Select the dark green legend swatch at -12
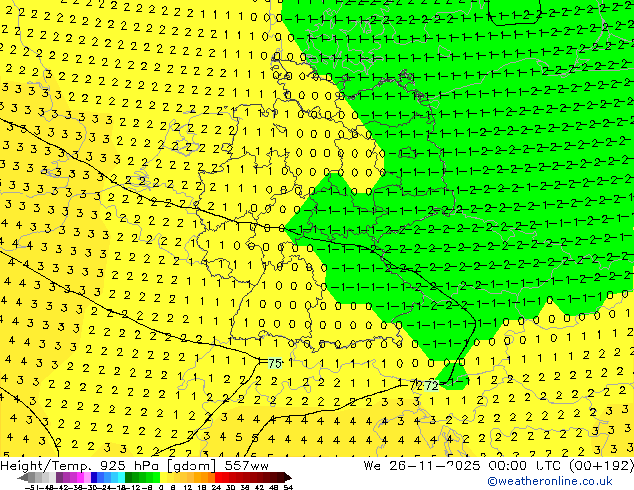634x490 pixels. click(128, 478)
